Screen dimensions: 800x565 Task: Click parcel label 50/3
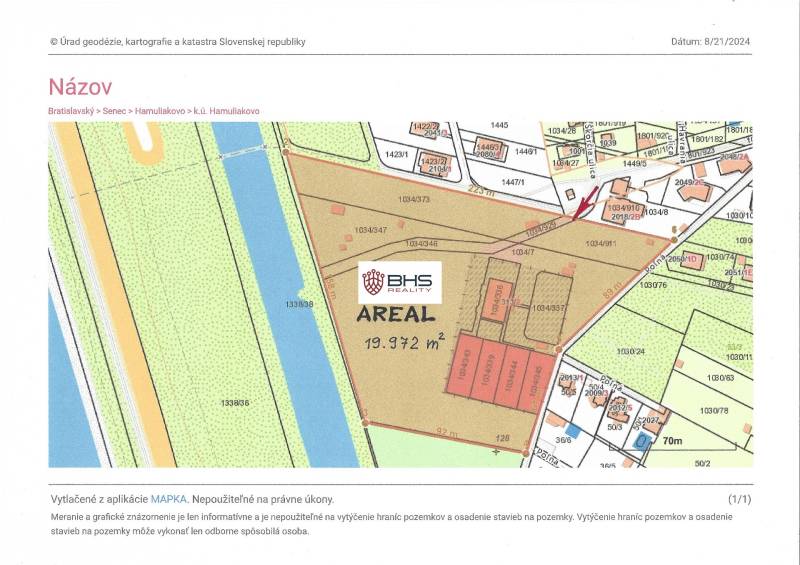[614, 427]
